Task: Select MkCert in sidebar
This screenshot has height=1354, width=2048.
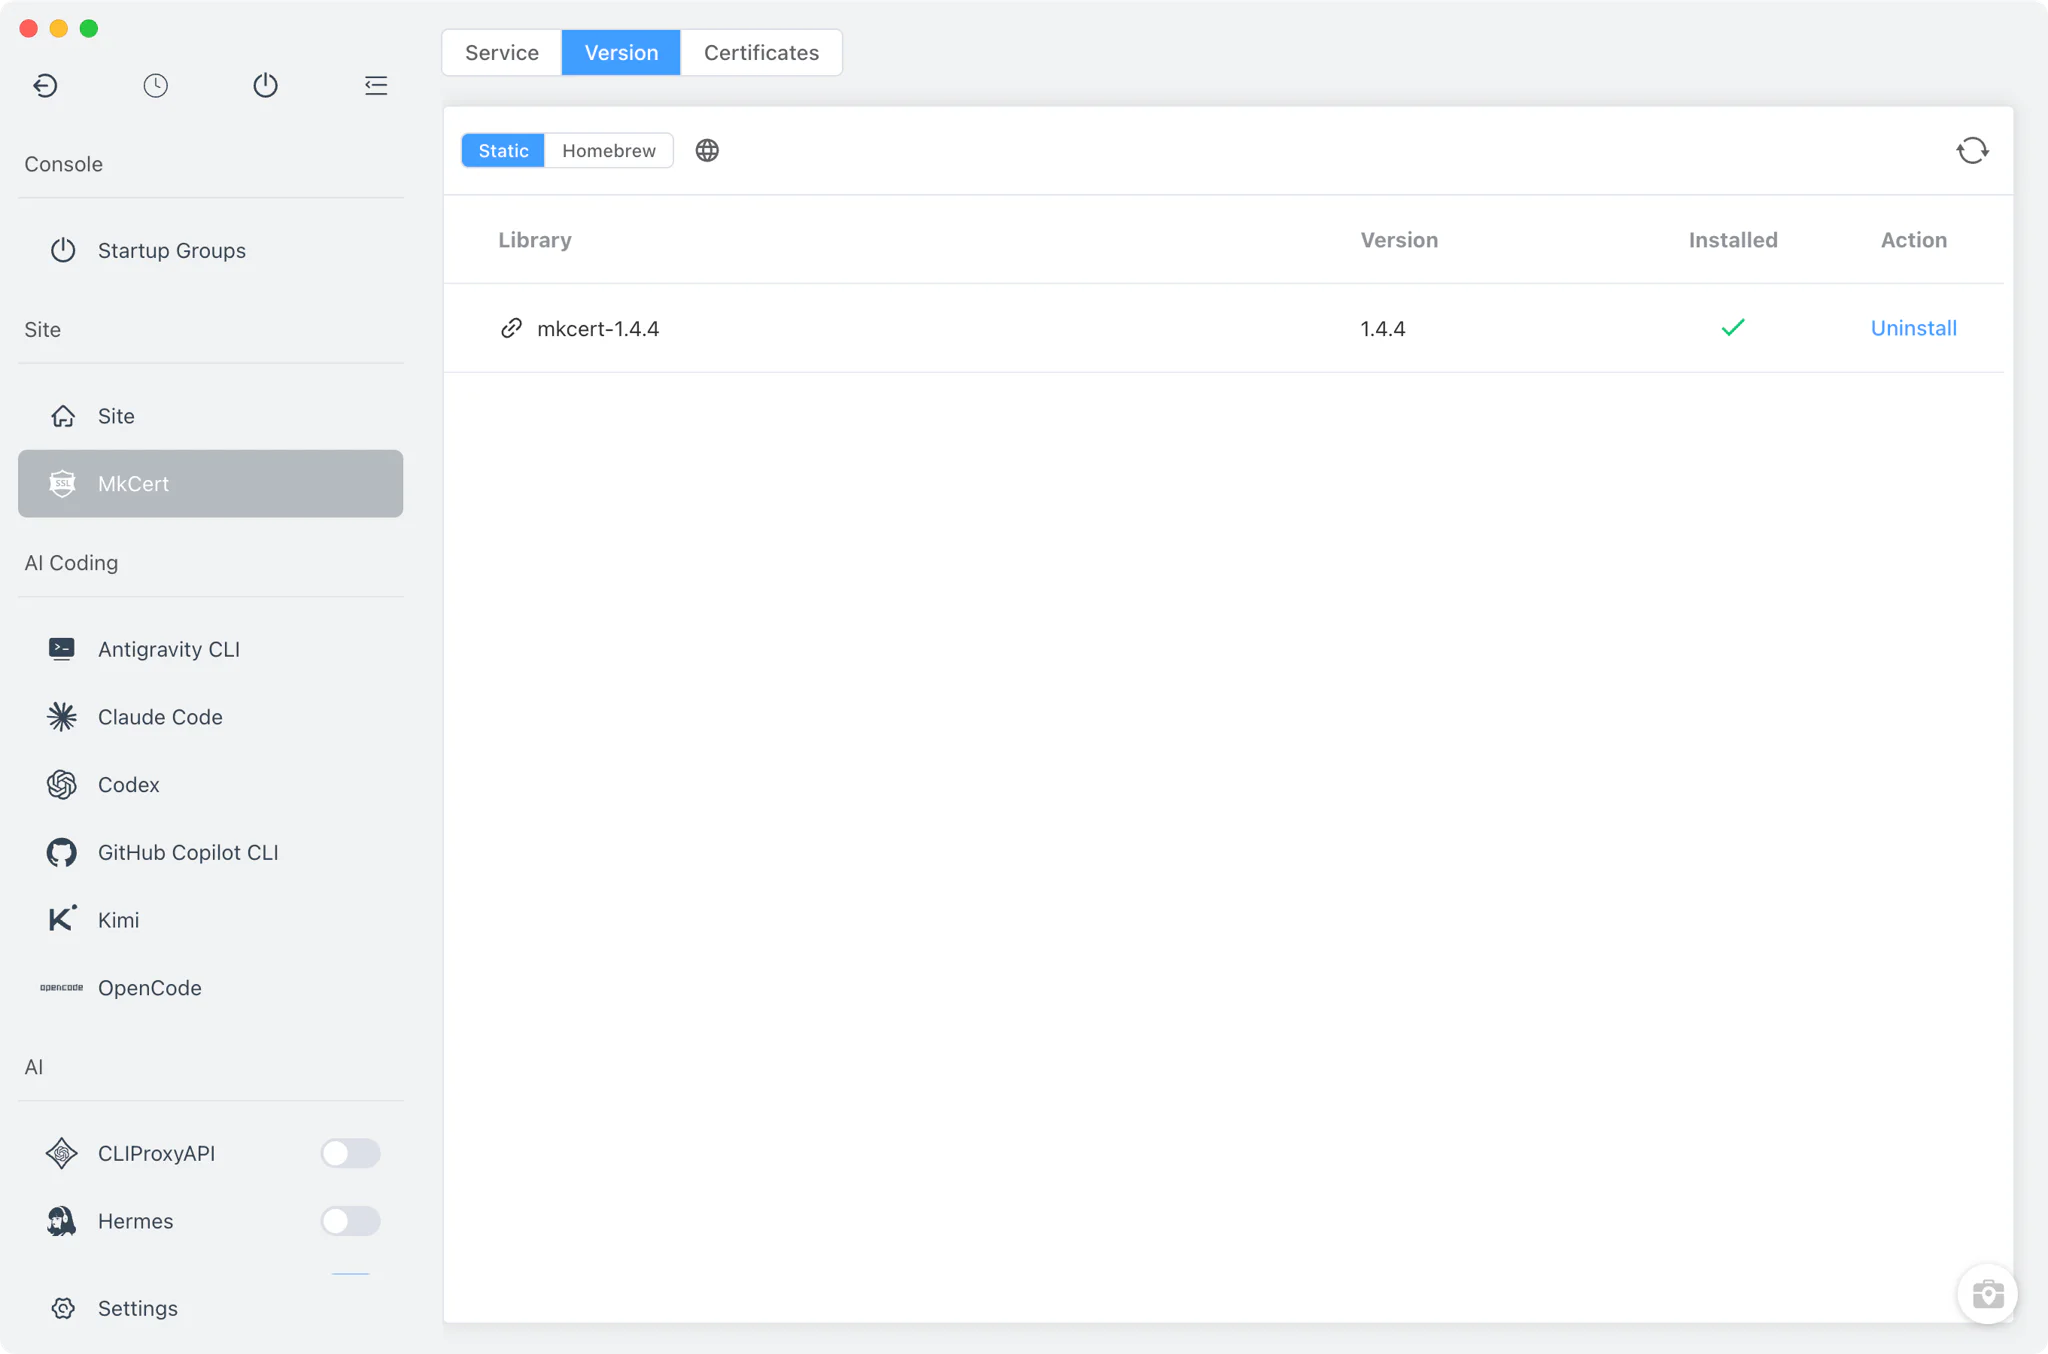Action: [210, 484]
